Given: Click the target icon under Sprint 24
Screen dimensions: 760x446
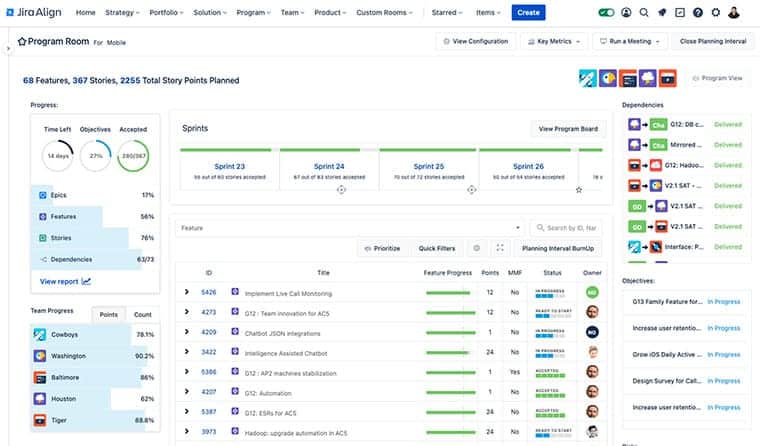Looking at the screenshot, I should click(x=341, y=189).
